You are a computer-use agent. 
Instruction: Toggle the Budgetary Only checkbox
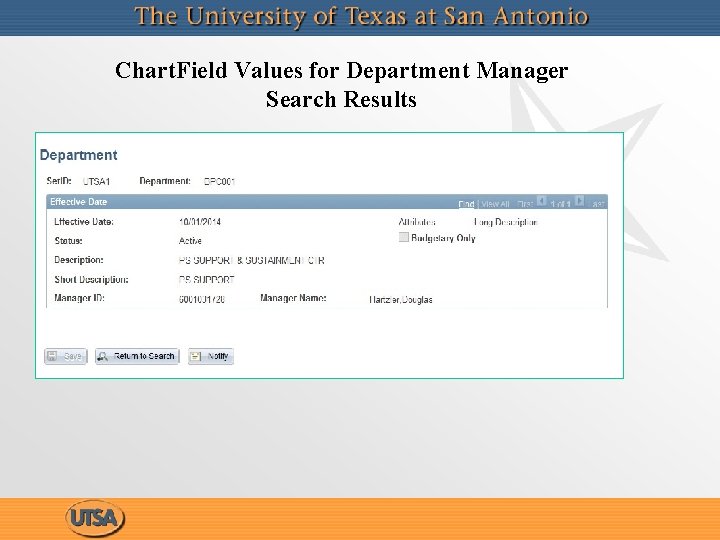tap(404, 237)
